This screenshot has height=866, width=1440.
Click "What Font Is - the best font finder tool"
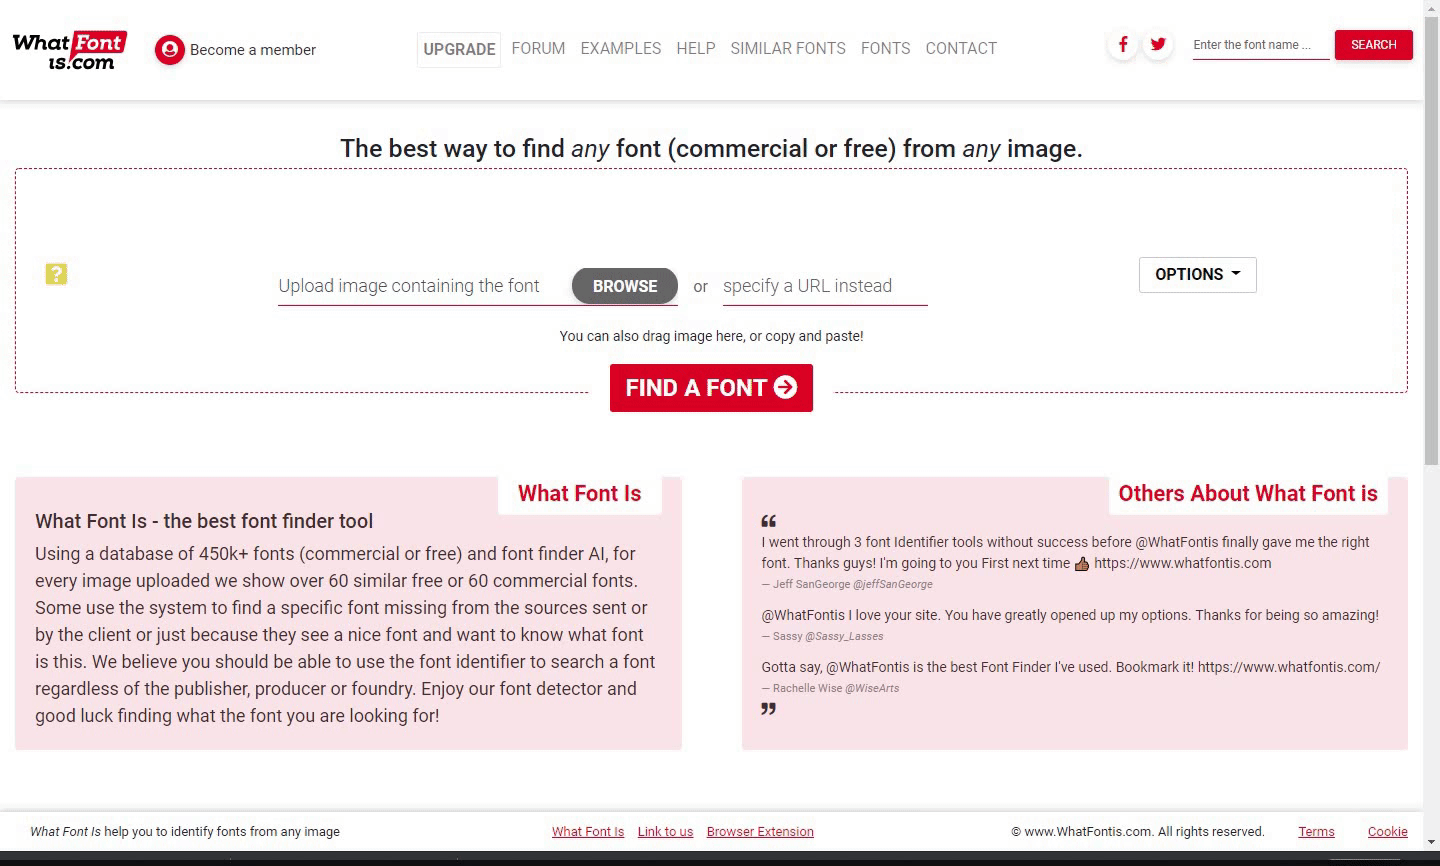(204, 521)
